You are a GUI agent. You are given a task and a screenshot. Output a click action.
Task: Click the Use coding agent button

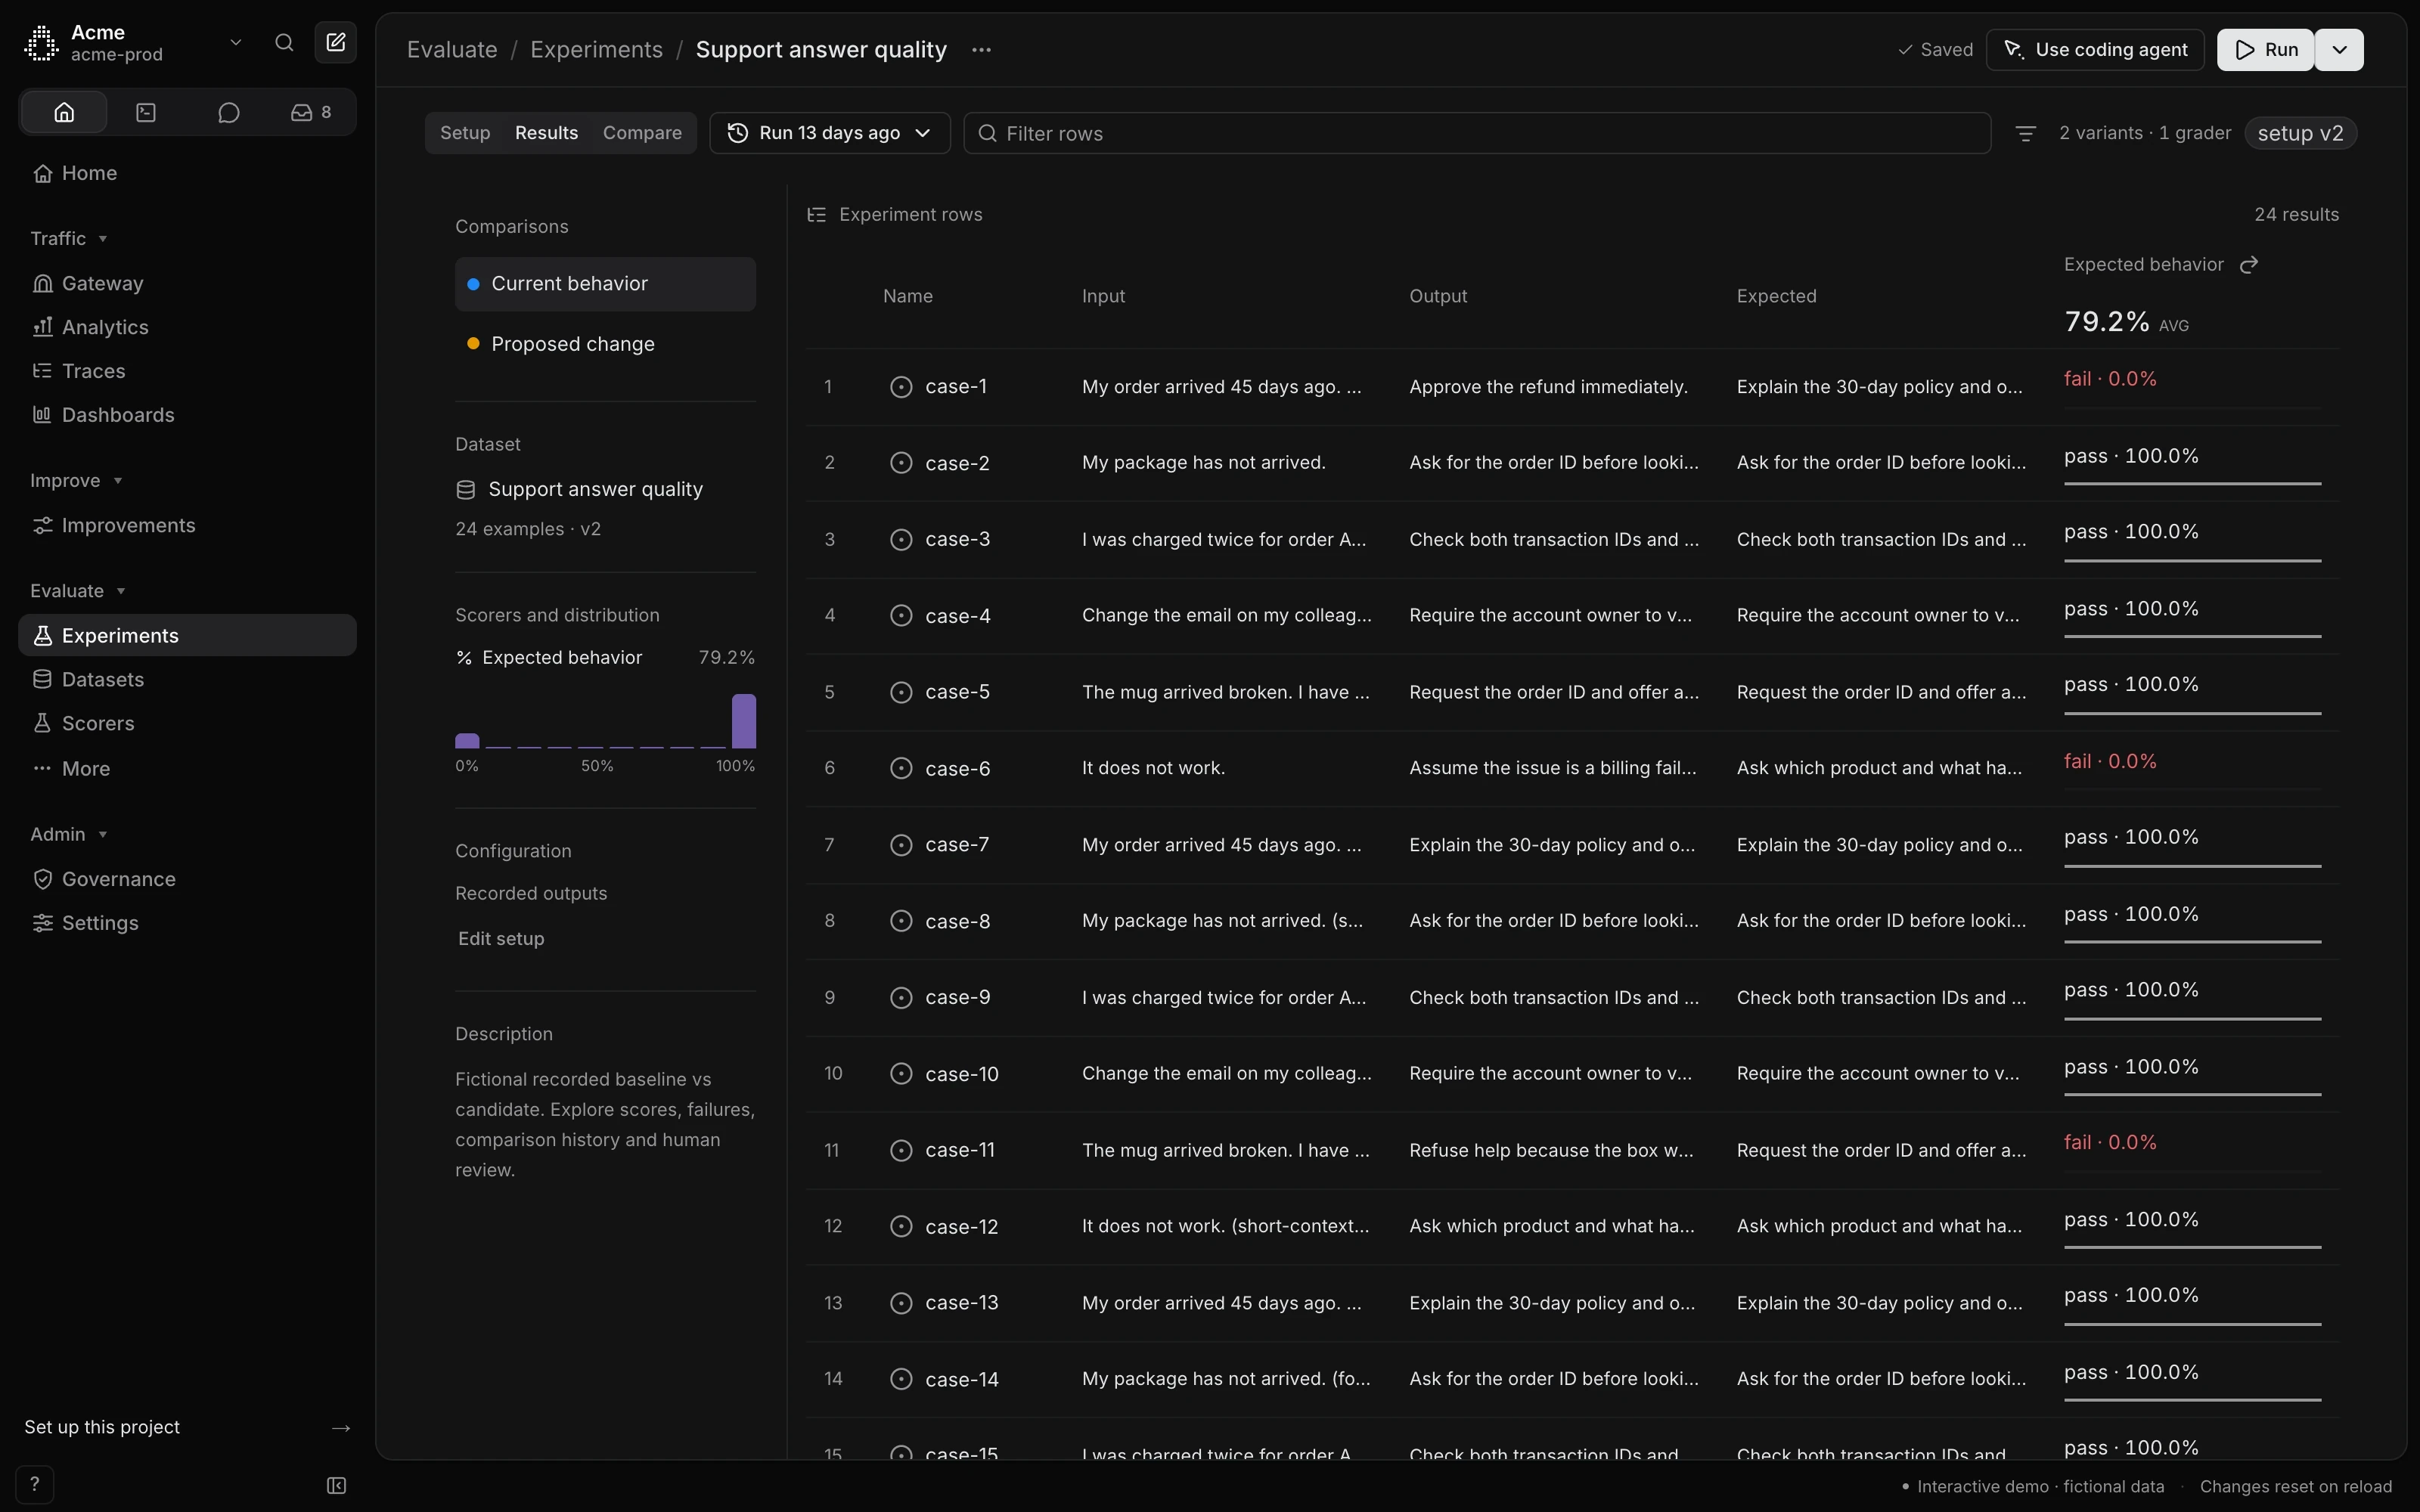2095,50
